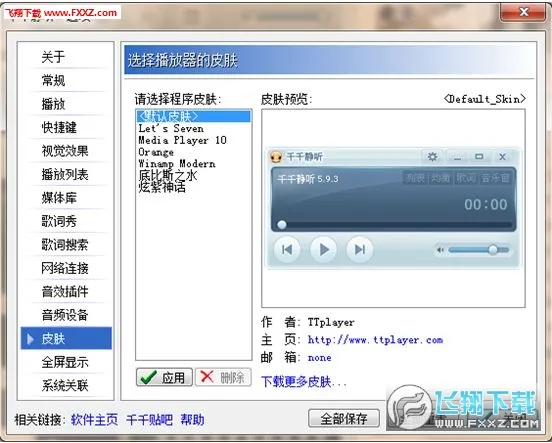Click the gear settings icon in preview
The image size is (552, 443).
[432, 156]
